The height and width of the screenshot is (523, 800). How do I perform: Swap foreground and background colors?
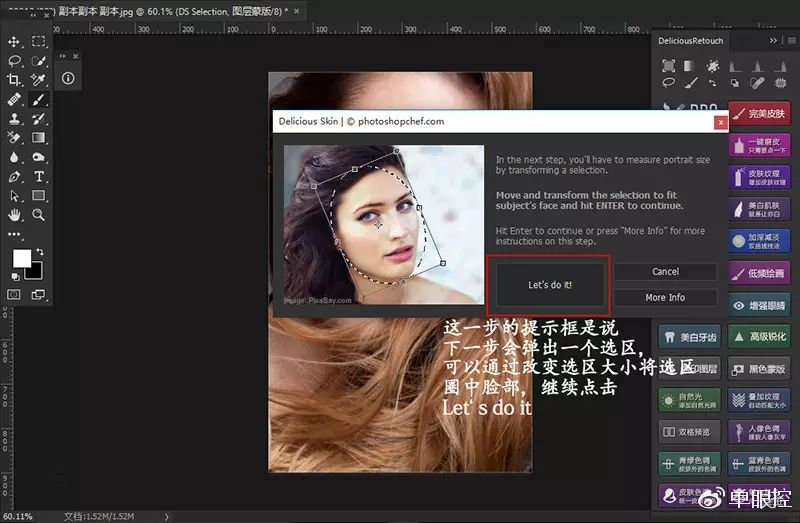click(39, 252)
